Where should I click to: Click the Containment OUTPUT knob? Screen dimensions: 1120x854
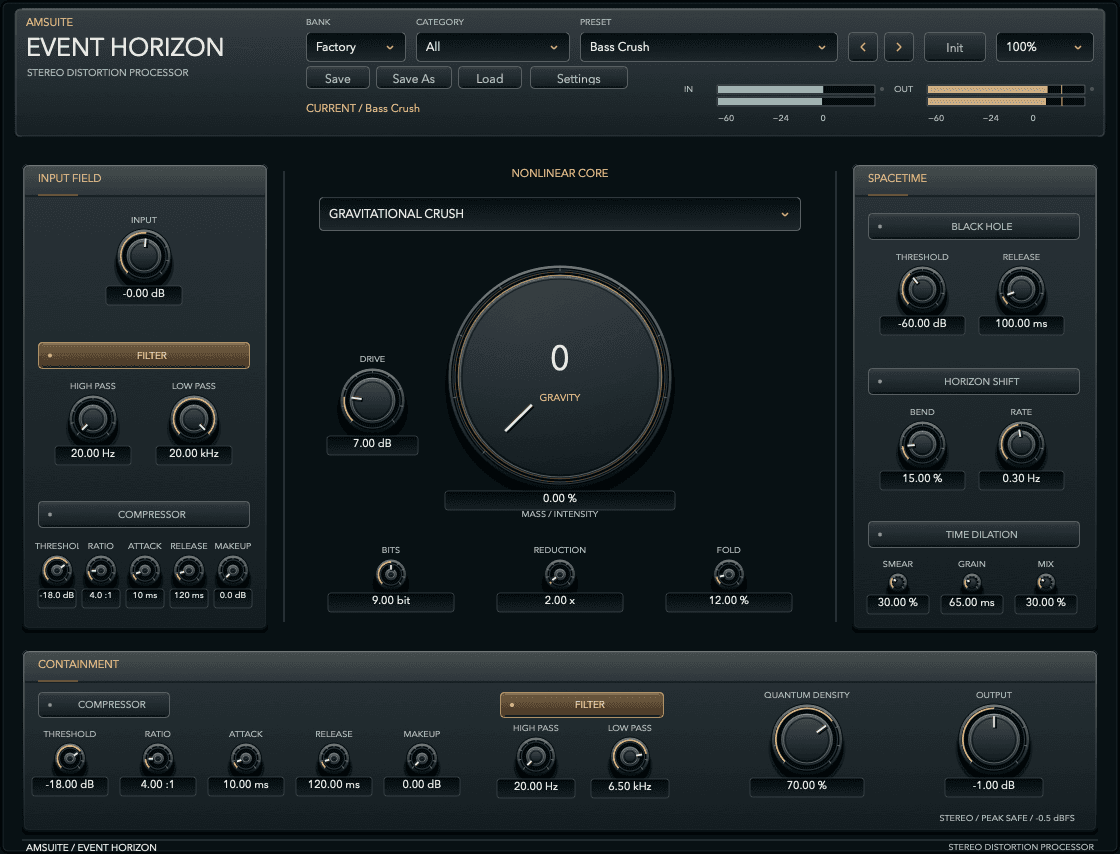pyautogui.click(x=994, y=740)
